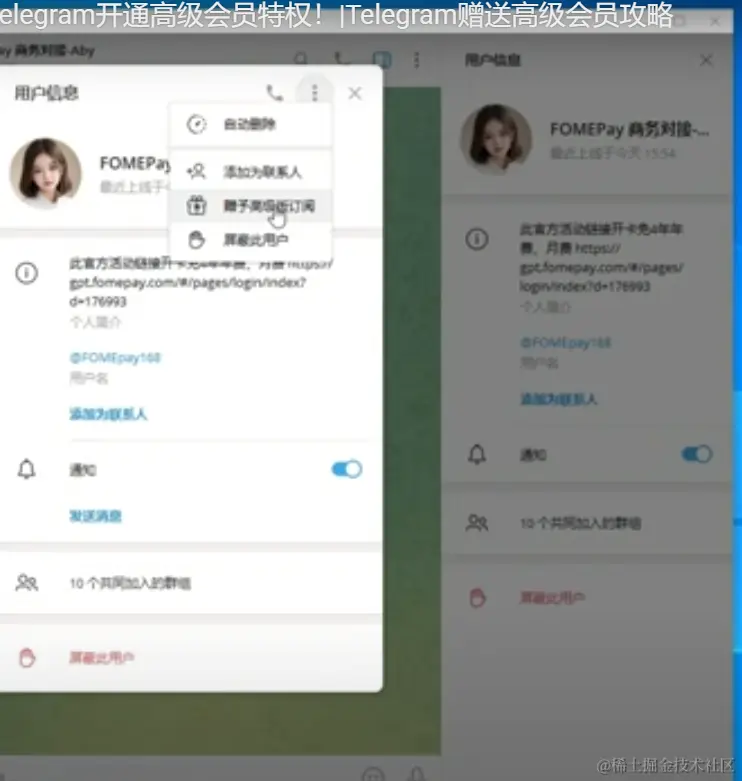Click the gift box icon in the menu
742x781 pixels.
pyautogui.click(x=196, y=206)
